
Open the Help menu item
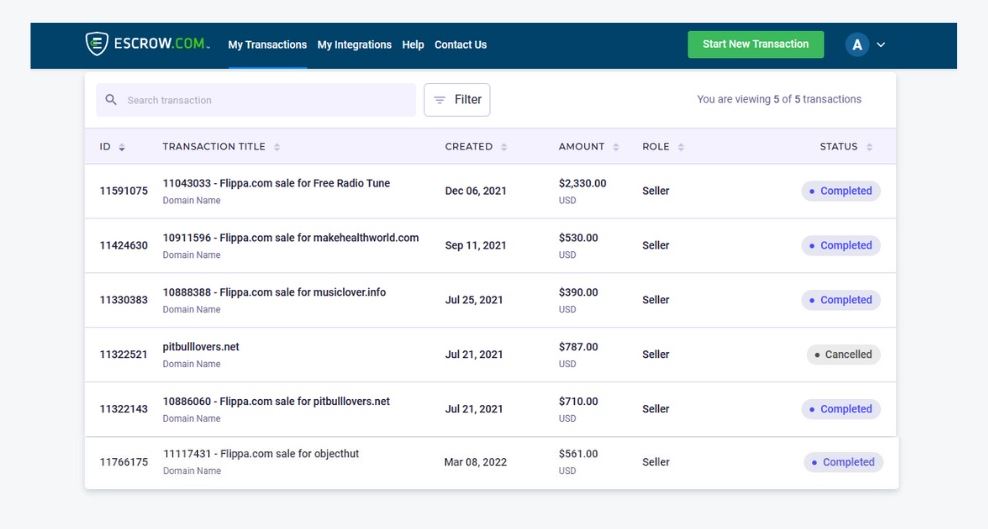[413, 45]
